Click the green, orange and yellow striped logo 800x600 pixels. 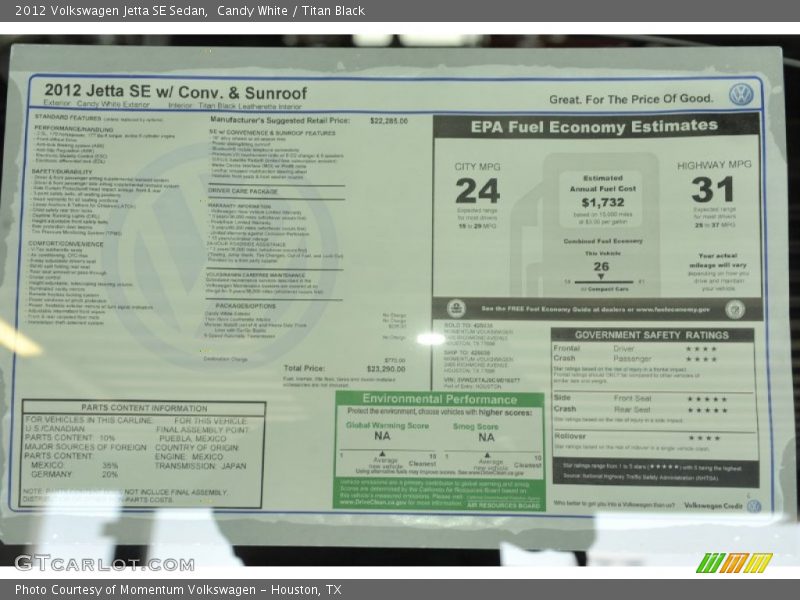click(734, 563)
